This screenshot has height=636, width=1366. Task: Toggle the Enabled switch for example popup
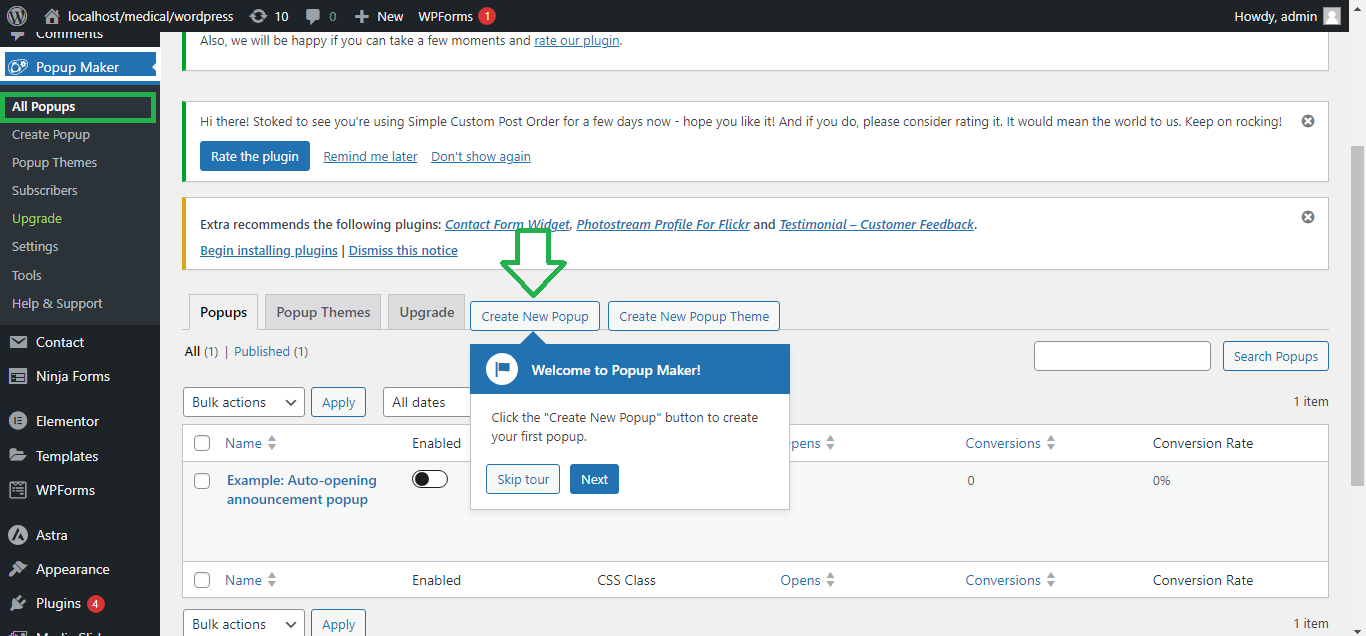(429, 480)
